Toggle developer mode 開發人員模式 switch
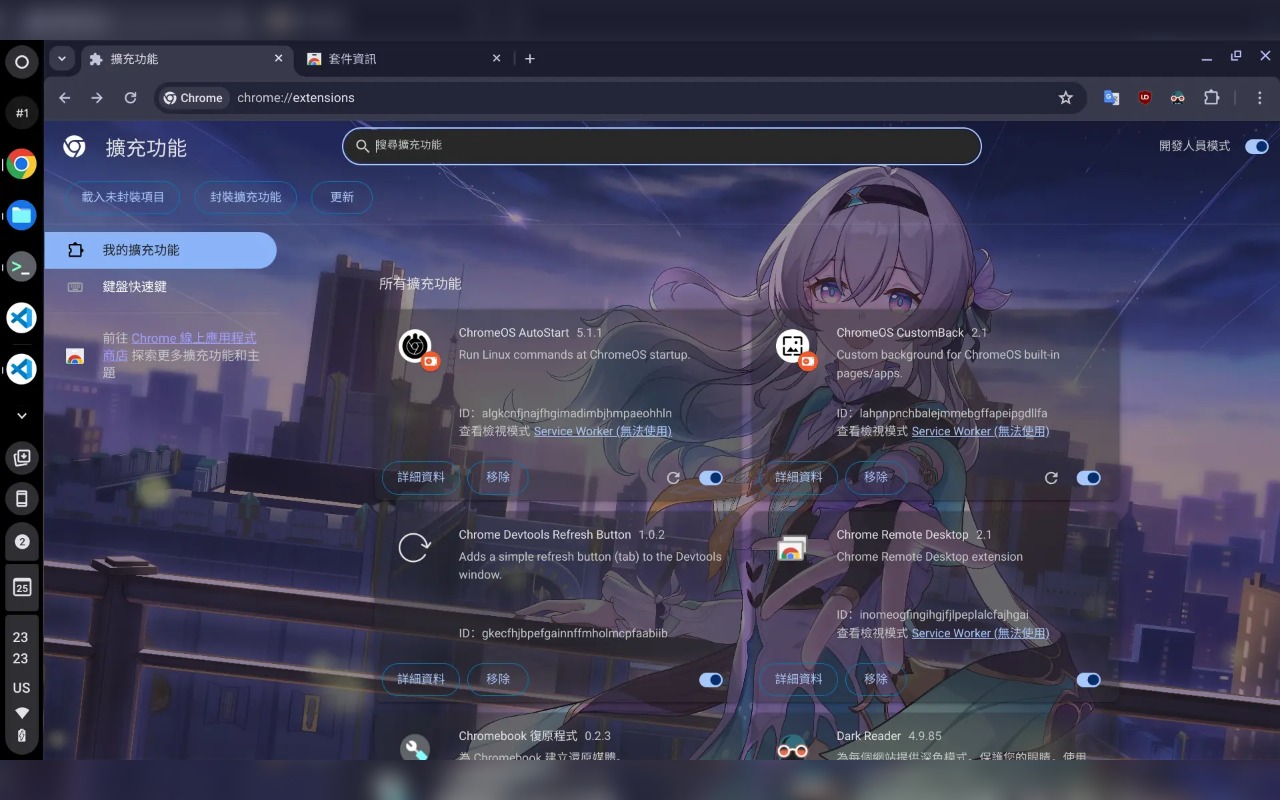 pos(1256,146)
